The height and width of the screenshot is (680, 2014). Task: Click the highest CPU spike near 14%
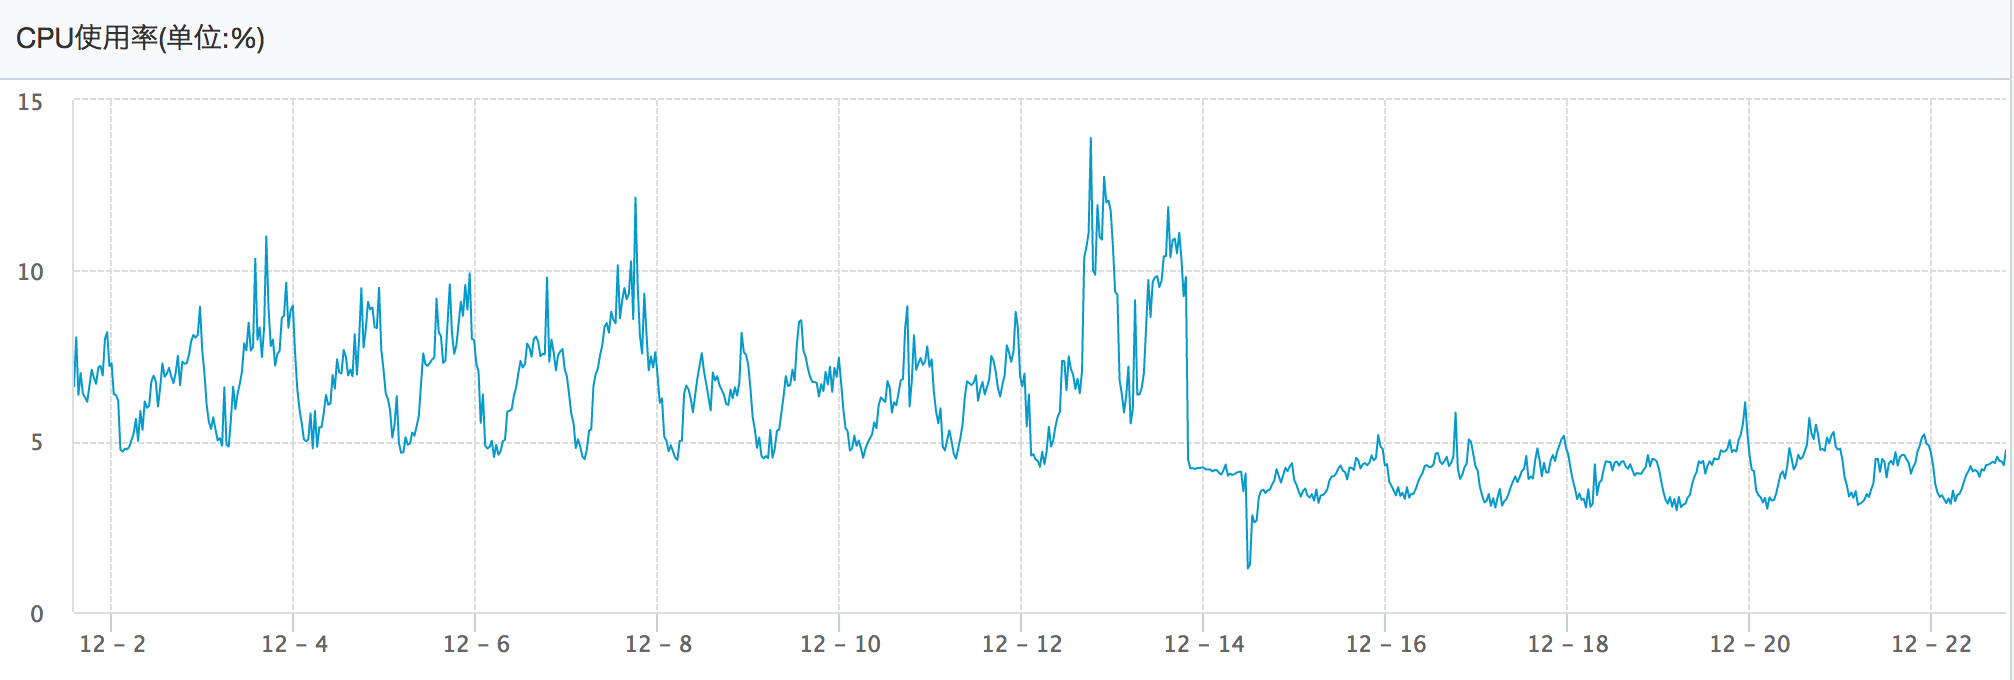click(1090, 140)
